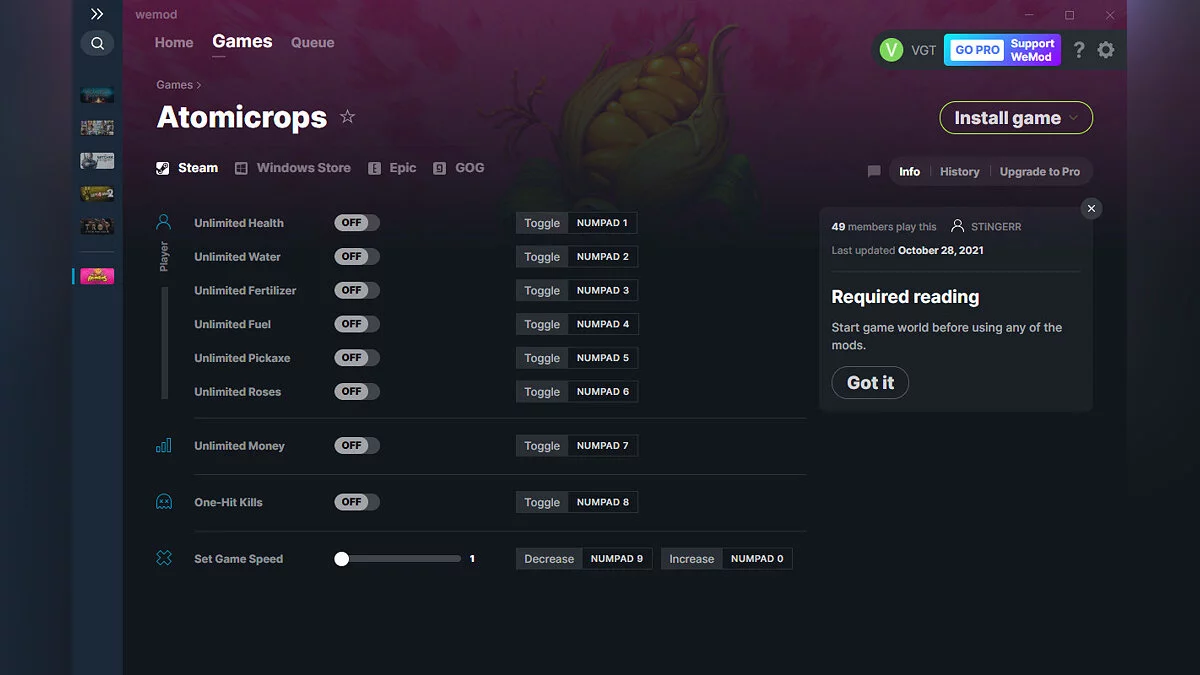The width and height of the screenshot is (1200, 675).
Task: Select the pink Atomicrops game thumbnail in sidebar
Action: point(97,276)
